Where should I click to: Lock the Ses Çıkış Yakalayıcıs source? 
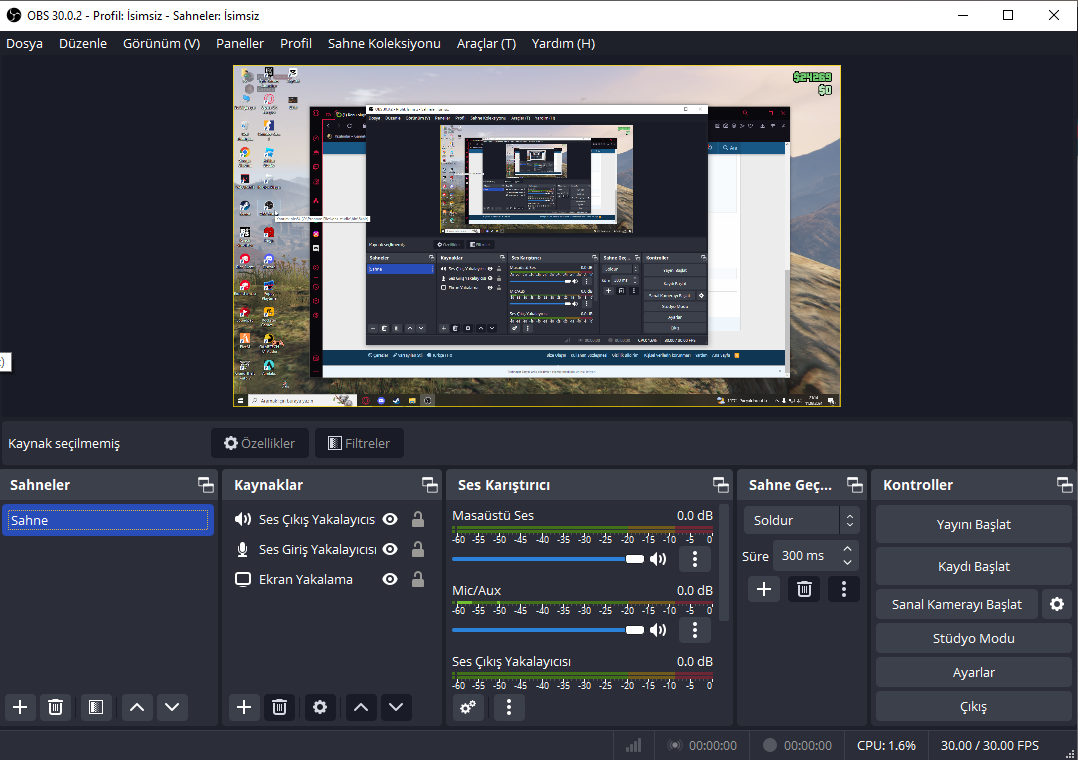[x=417, y=519]
